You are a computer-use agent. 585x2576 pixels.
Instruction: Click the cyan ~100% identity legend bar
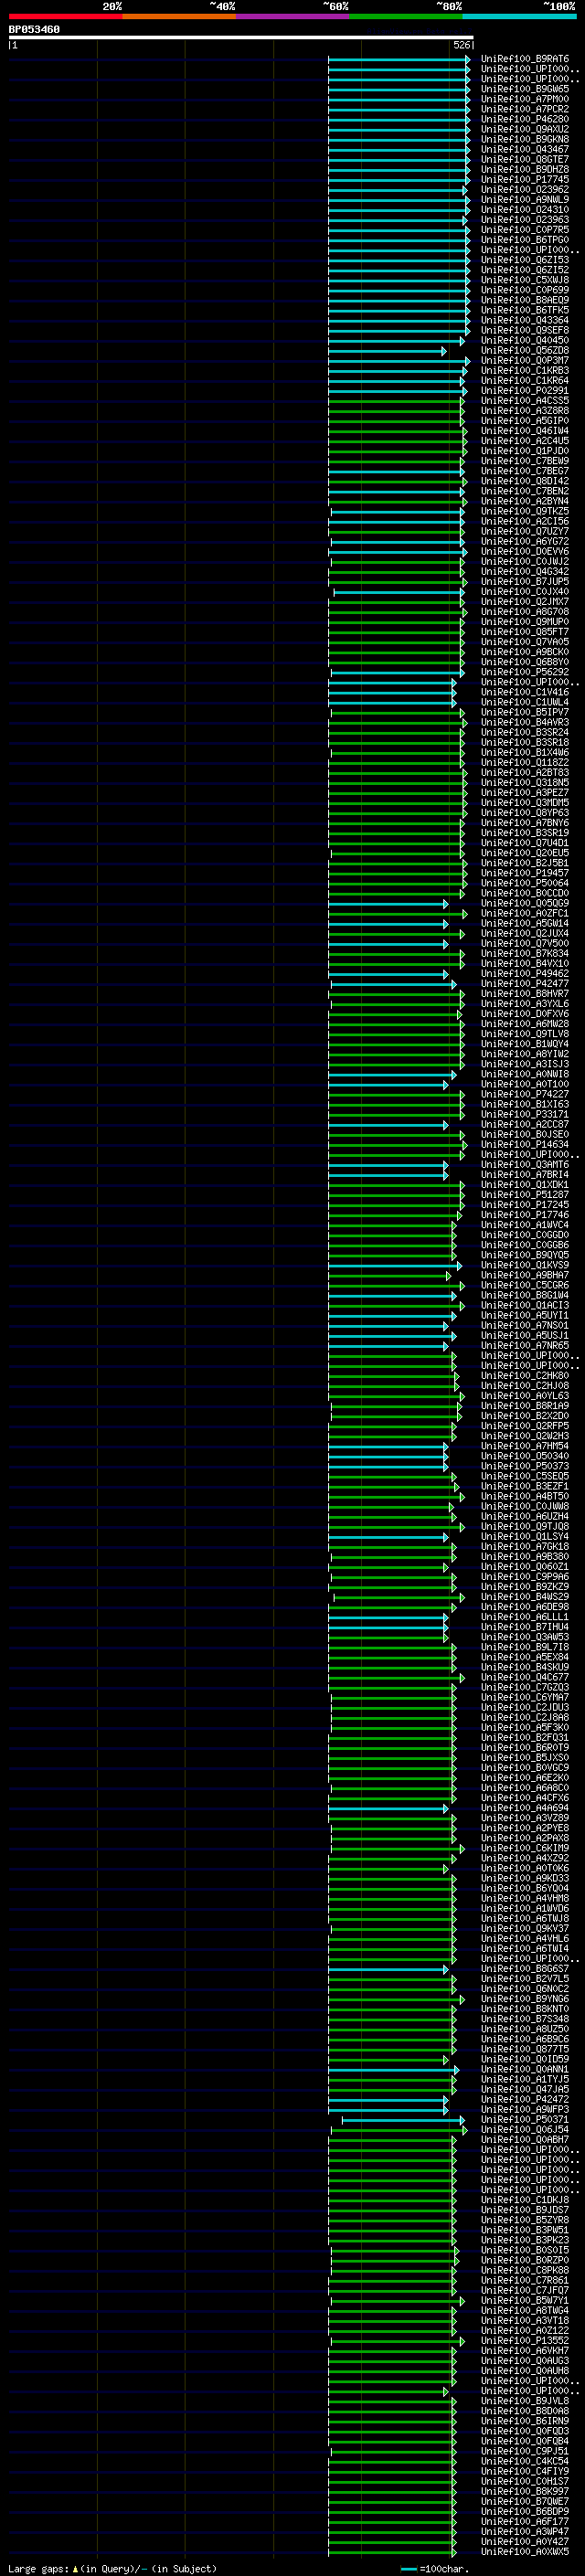click(520, 17)
